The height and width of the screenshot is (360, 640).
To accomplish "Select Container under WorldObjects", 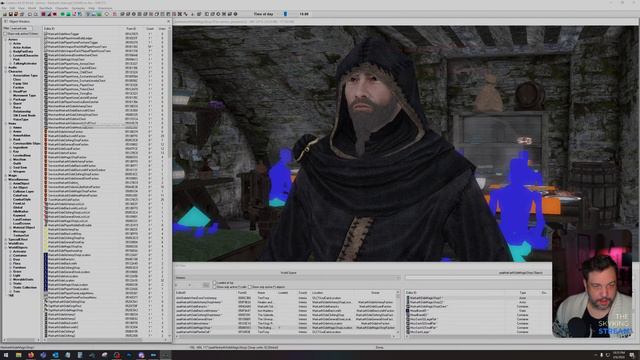I will click(20, 256).
